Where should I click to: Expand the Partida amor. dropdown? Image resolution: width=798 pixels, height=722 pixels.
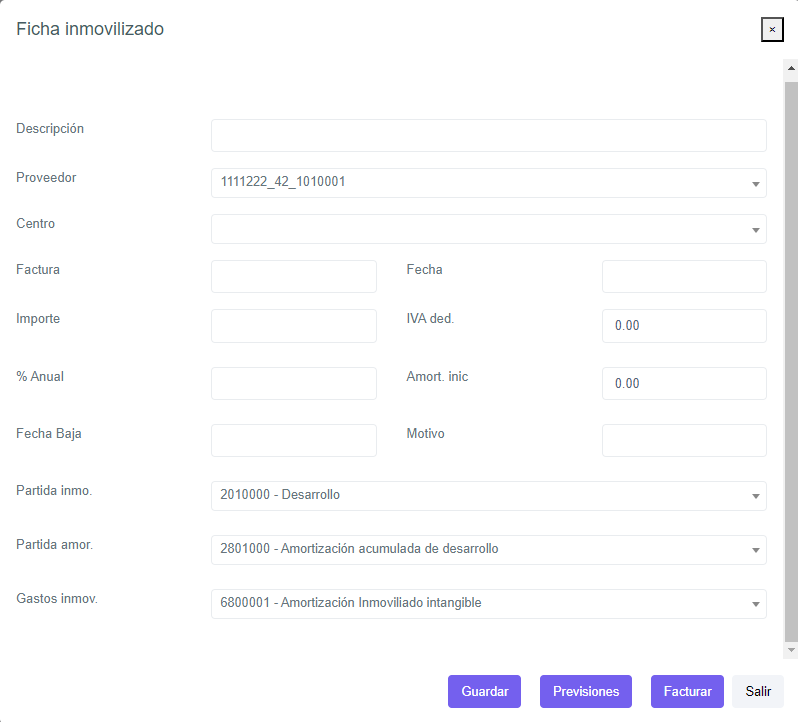click(x=488, y=550)
